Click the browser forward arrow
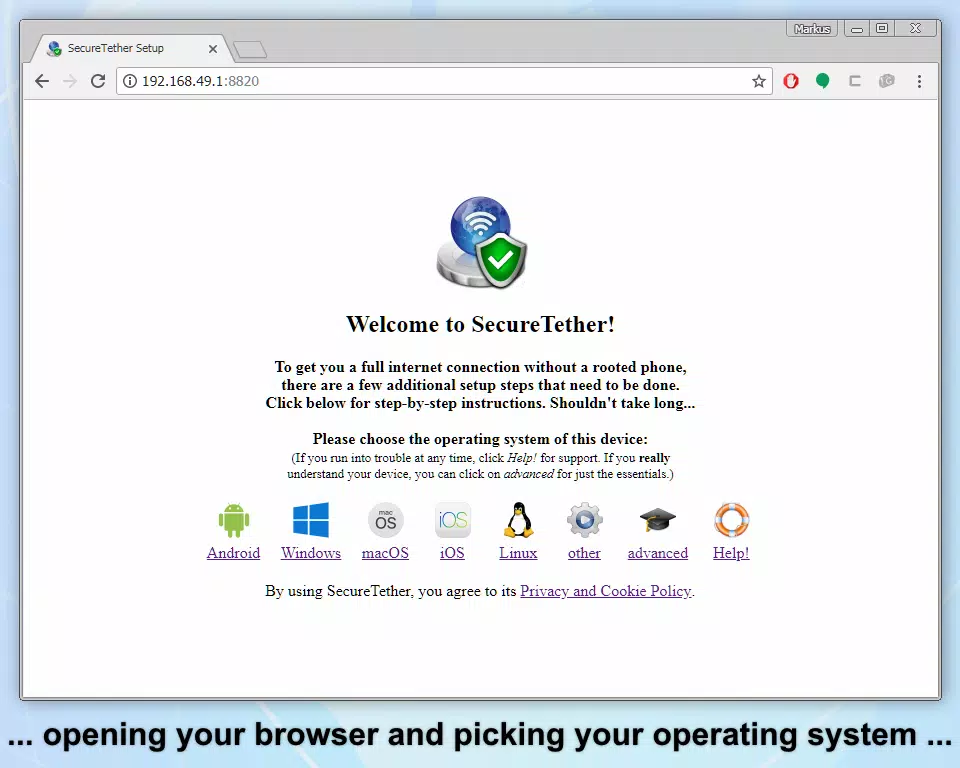This screenshot has height=768, width=960. (x=70, y=81)
